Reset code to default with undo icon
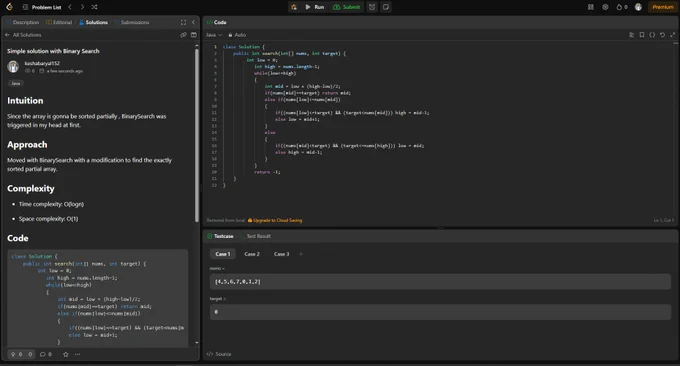The height and width of the screenshot is (366, 680). (662, 35)
